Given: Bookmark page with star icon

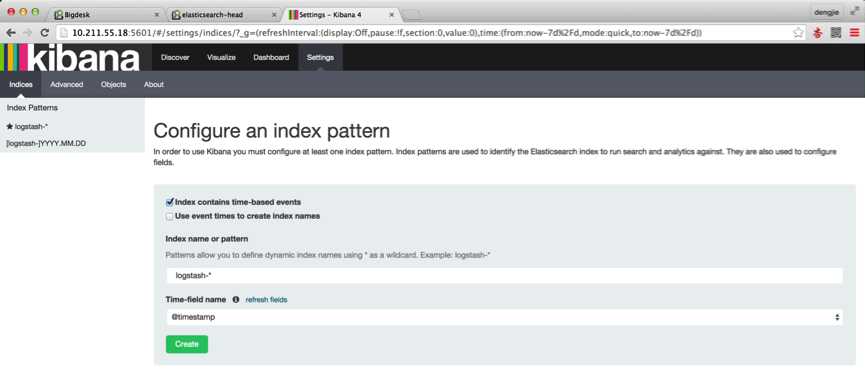Looking at the screenshot, I should (798, 33).
